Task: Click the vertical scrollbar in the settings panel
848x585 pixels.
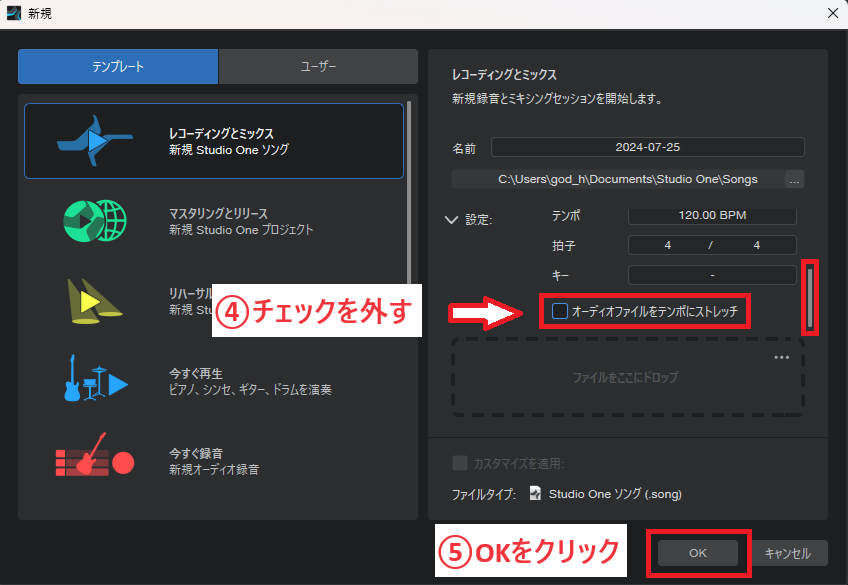Action: 812,297
